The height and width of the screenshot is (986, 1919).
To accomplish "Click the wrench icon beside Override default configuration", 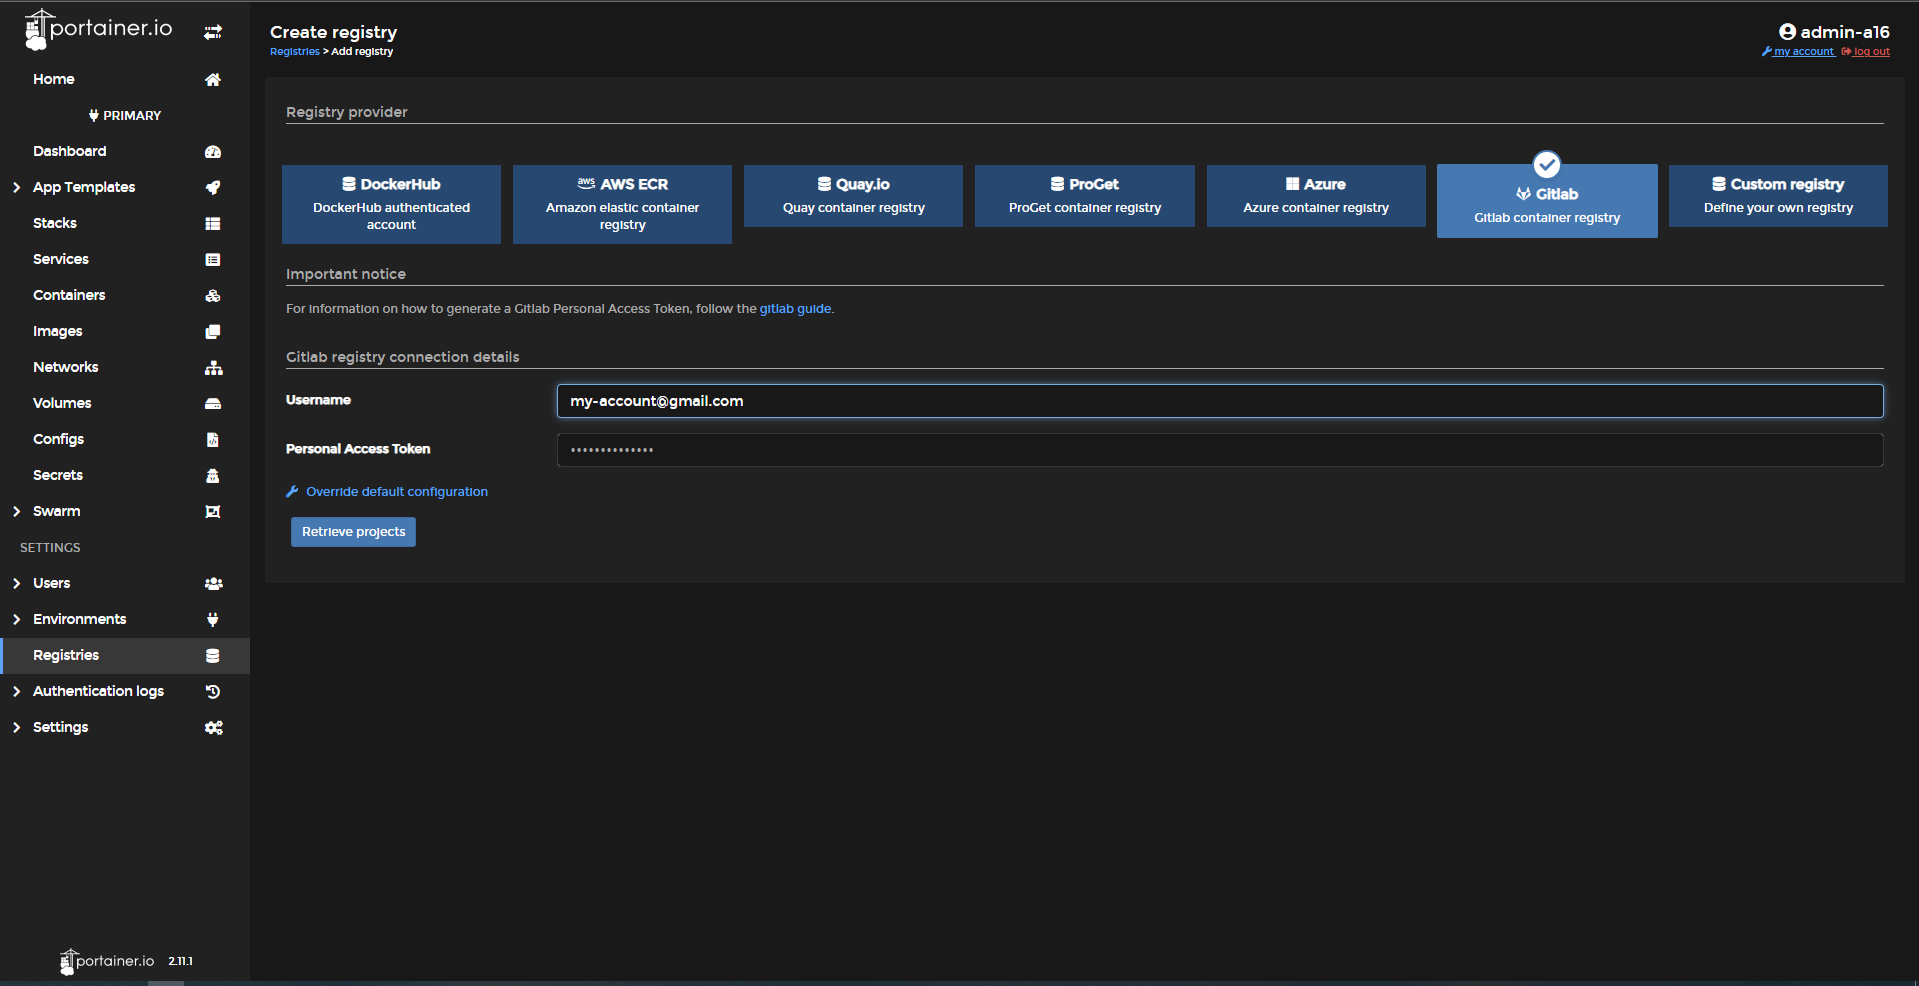I will pos(292,491).
